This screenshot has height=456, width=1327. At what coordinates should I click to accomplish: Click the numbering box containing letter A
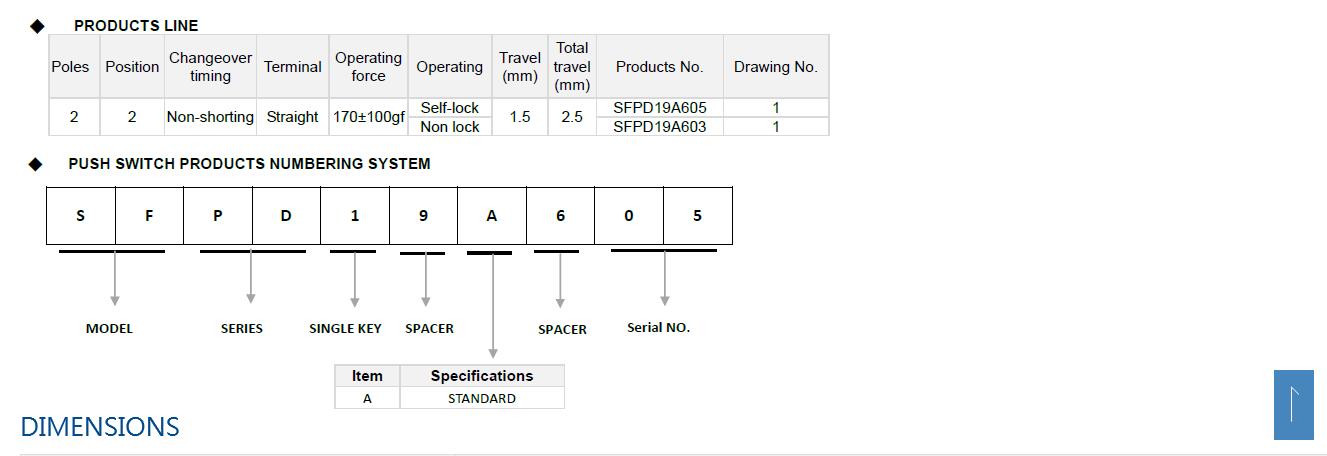492,216
